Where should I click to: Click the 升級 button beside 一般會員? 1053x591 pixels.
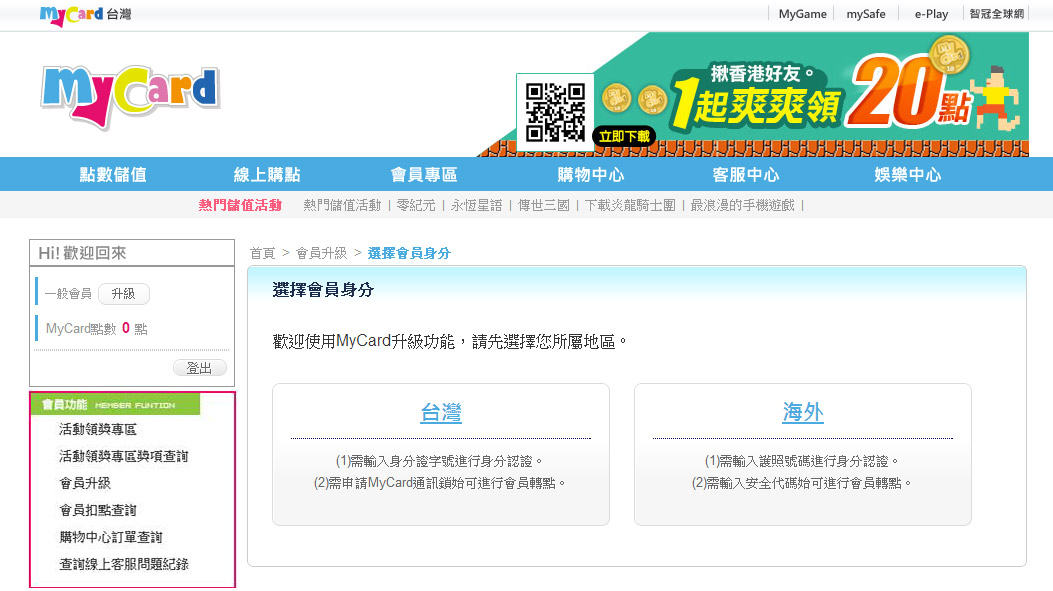pos(124,293)
